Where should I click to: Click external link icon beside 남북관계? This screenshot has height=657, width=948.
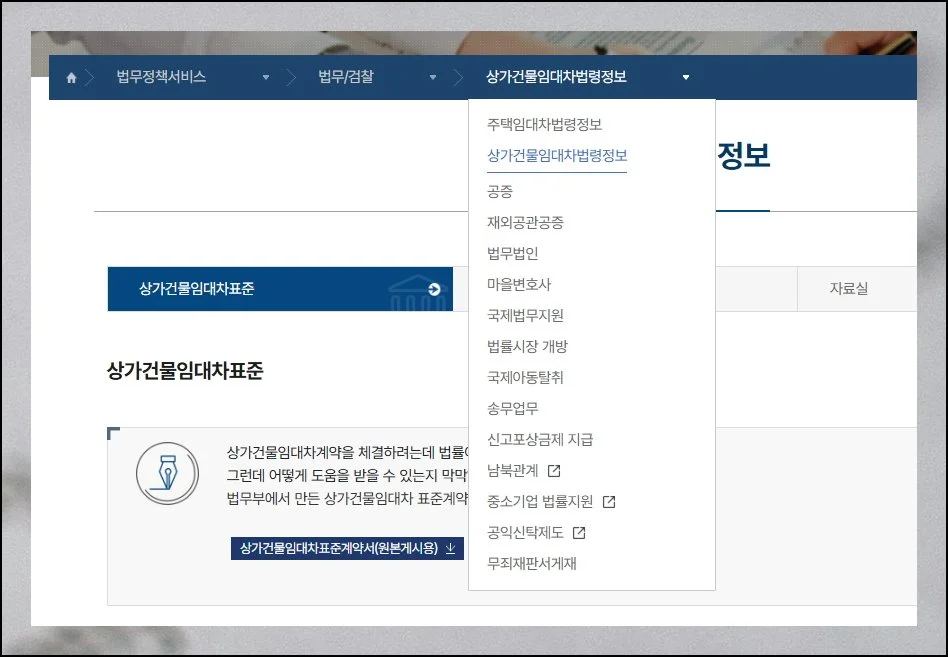coord(554,471)
